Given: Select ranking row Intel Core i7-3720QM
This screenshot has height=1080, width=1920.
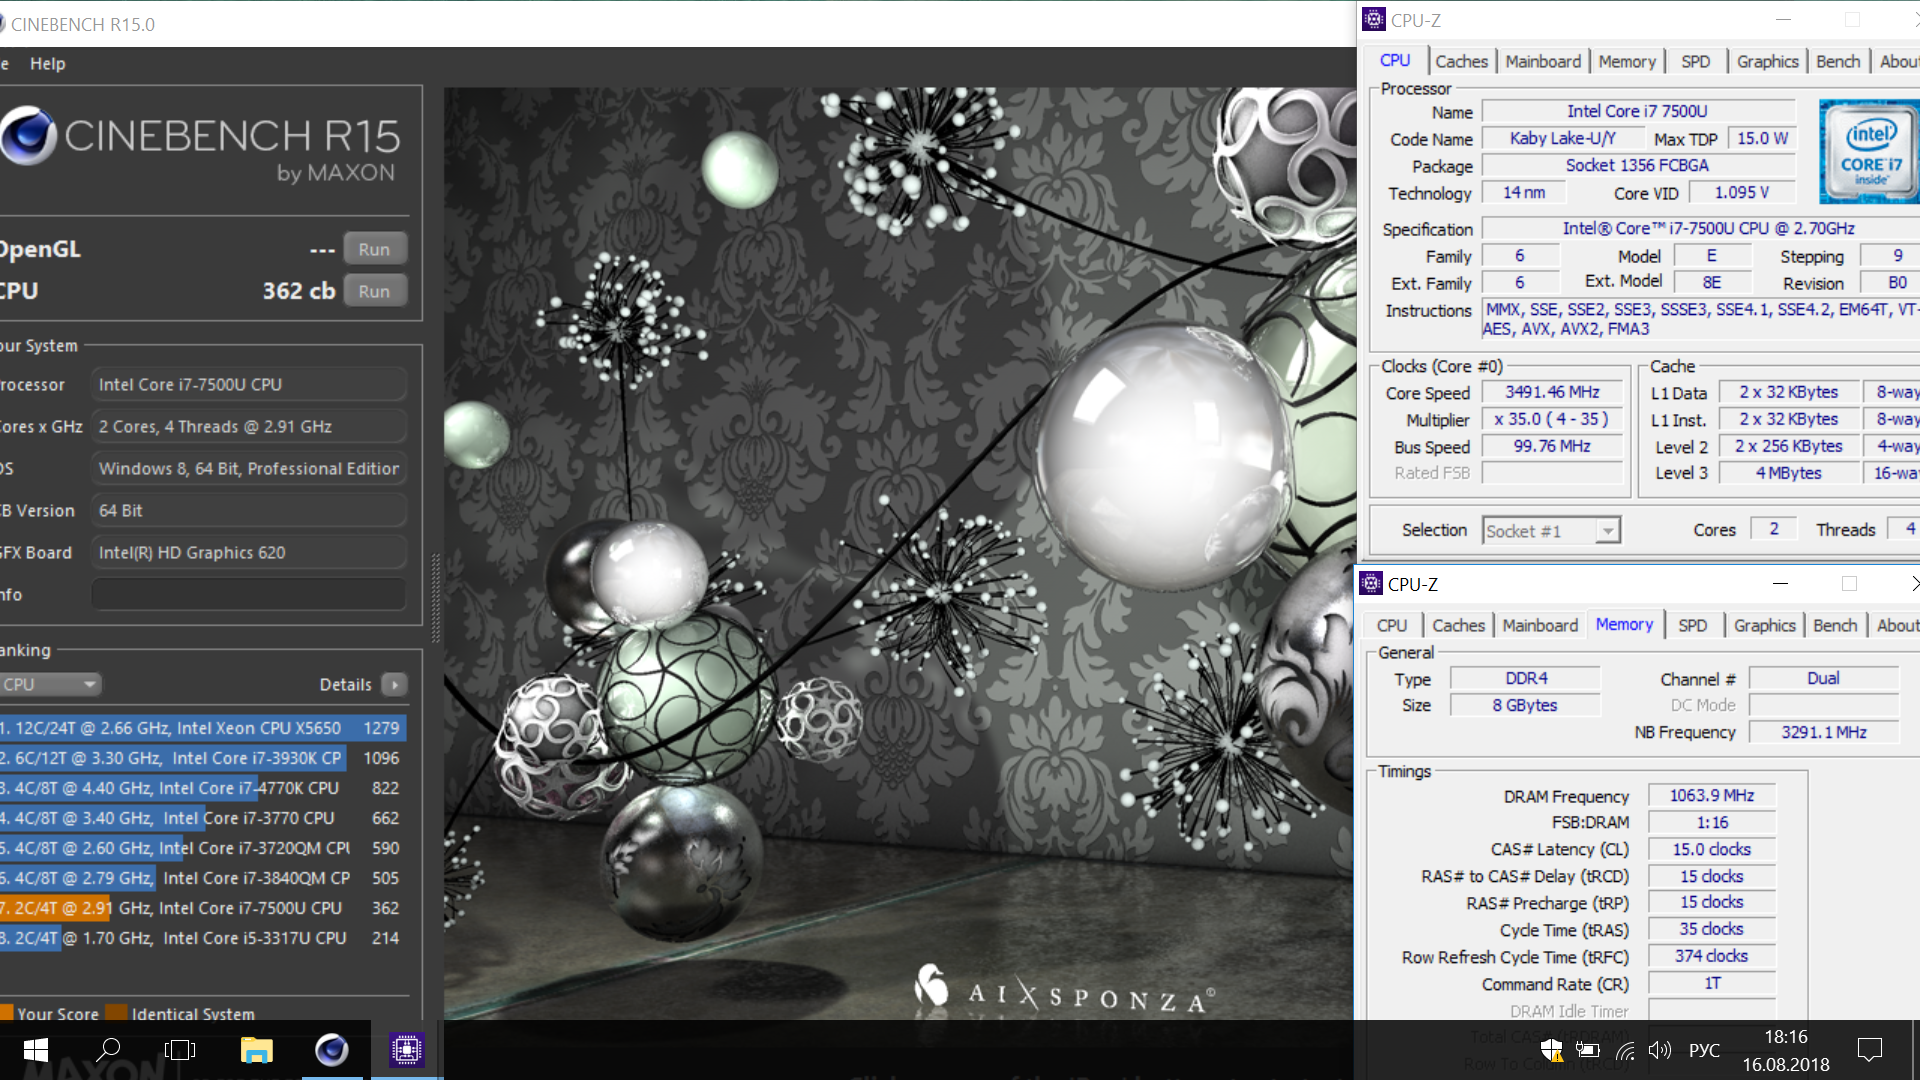Looking at the screenshot, I should pos(203,848).
